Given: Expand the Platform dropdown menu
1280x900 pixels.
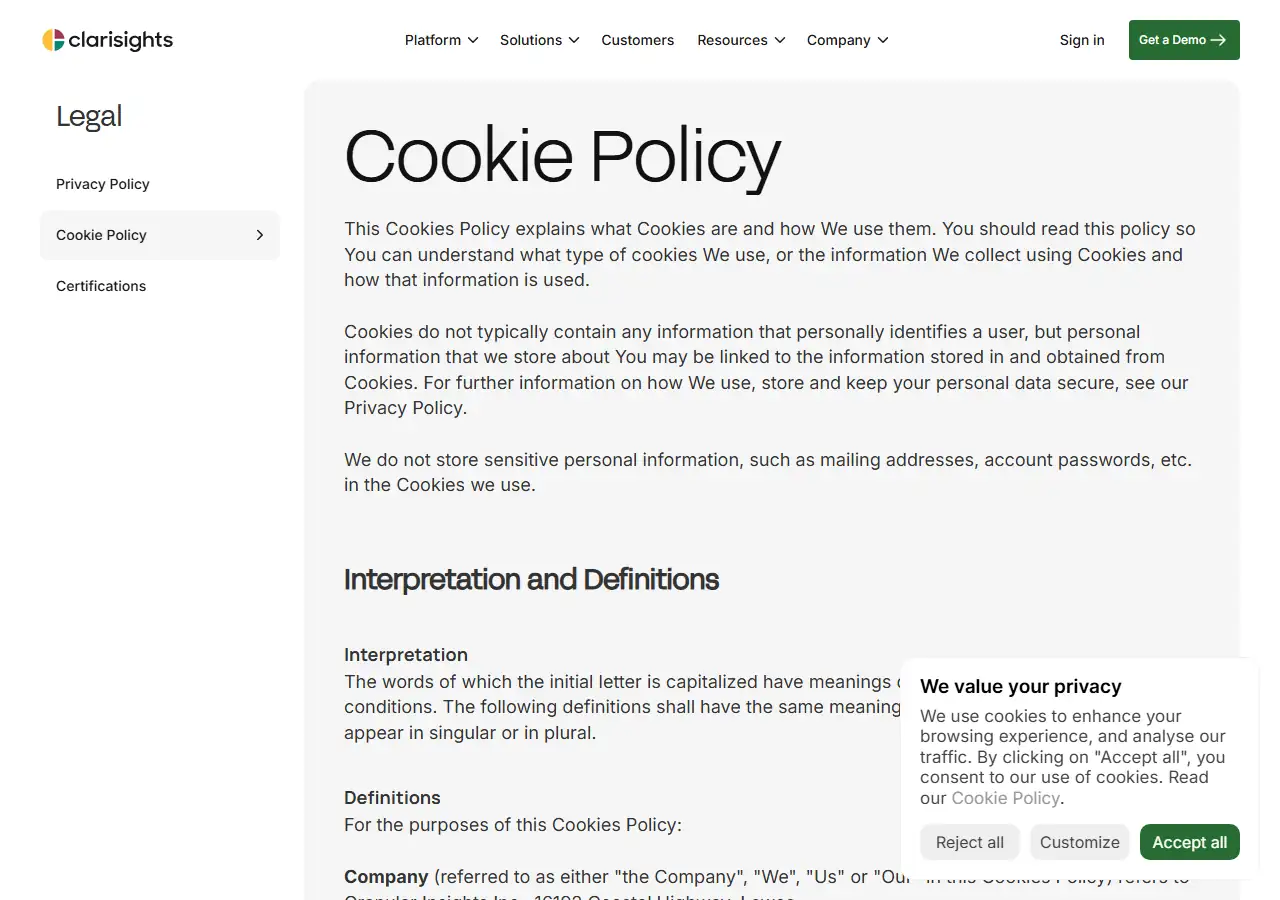Looking at the screenshot, I should point(441,40).
